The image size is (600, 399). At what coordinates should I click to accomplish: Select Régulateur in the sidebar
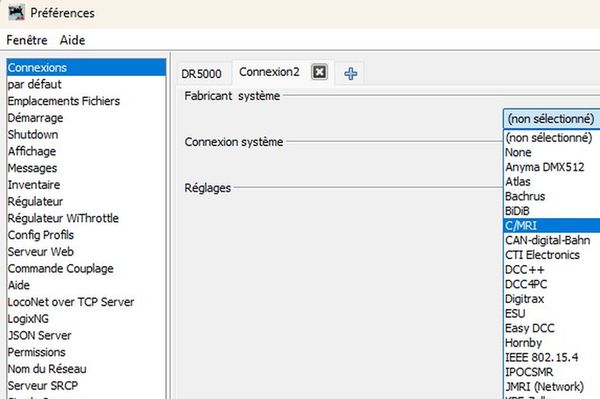tap(86, 202)
